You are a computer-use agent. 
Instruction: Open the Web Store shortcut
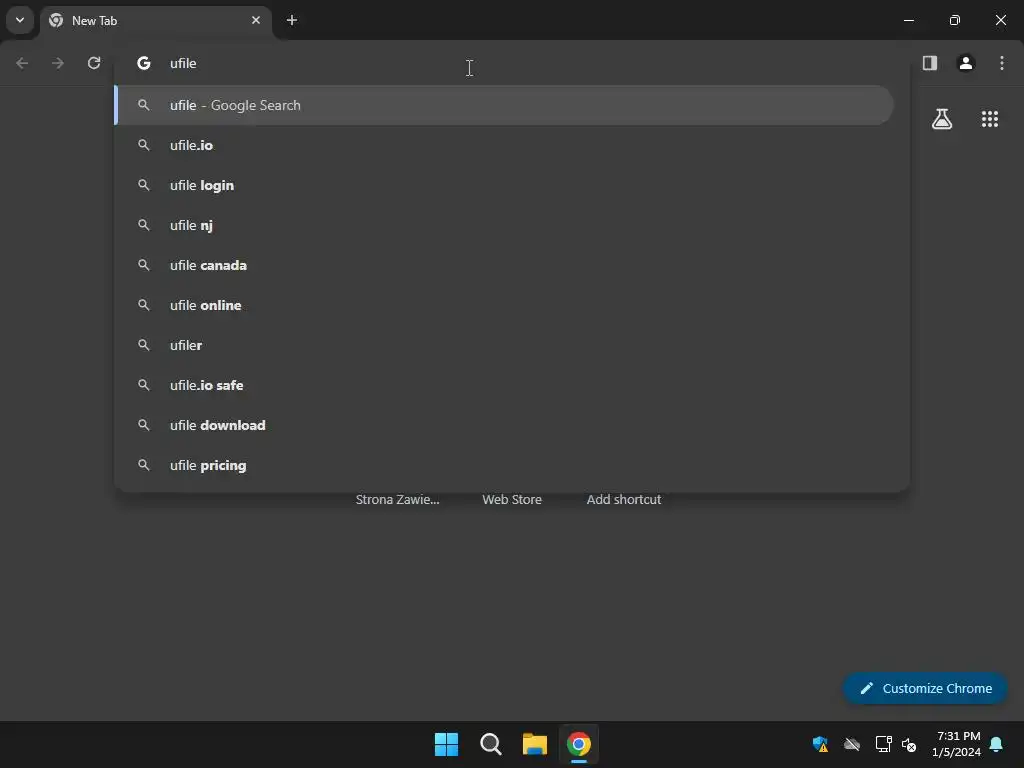(x=512, y=500)
